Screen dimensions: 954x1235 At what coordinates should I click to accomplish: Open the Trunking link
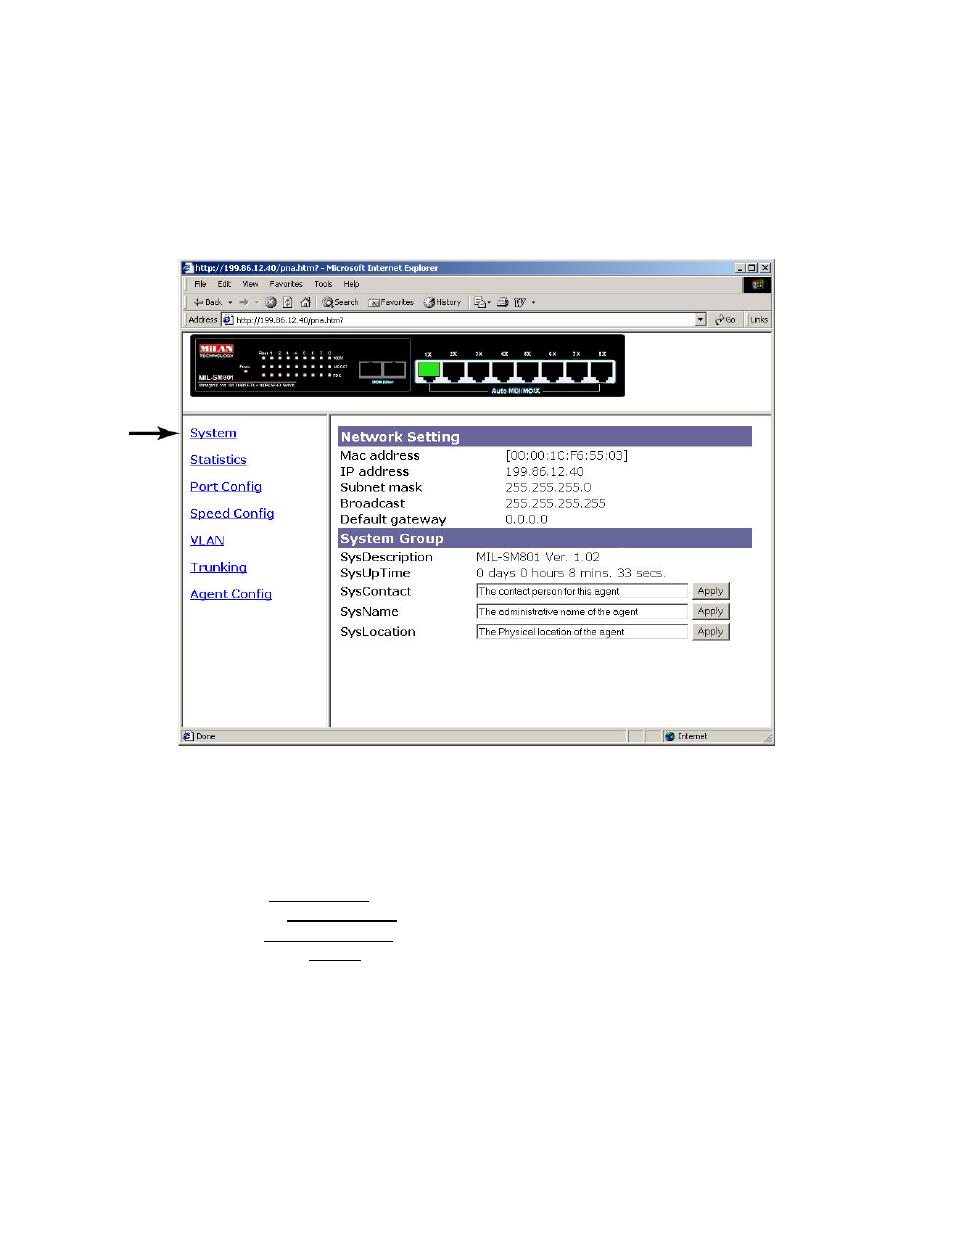(x=218, y=567)
